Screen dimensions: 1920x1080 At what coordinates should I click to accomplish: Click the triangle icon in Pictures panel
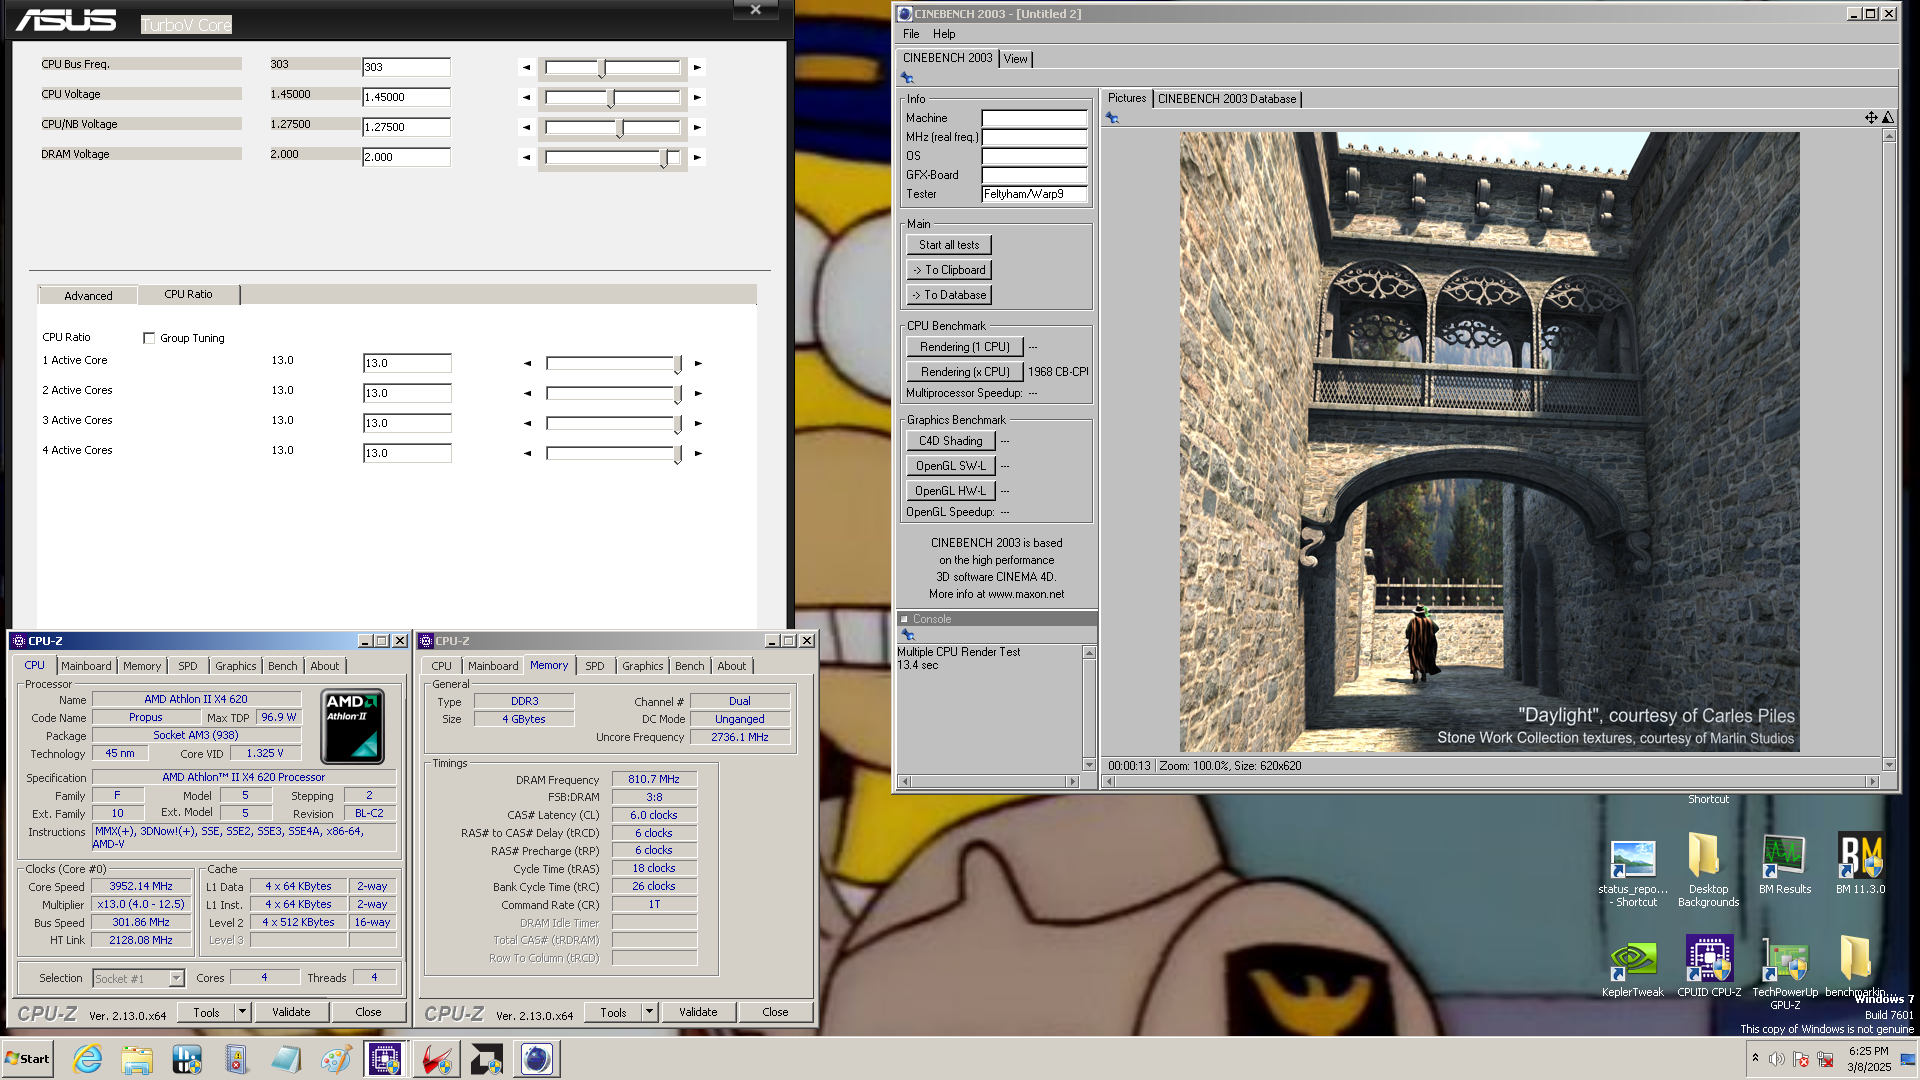coord(1888,118)
